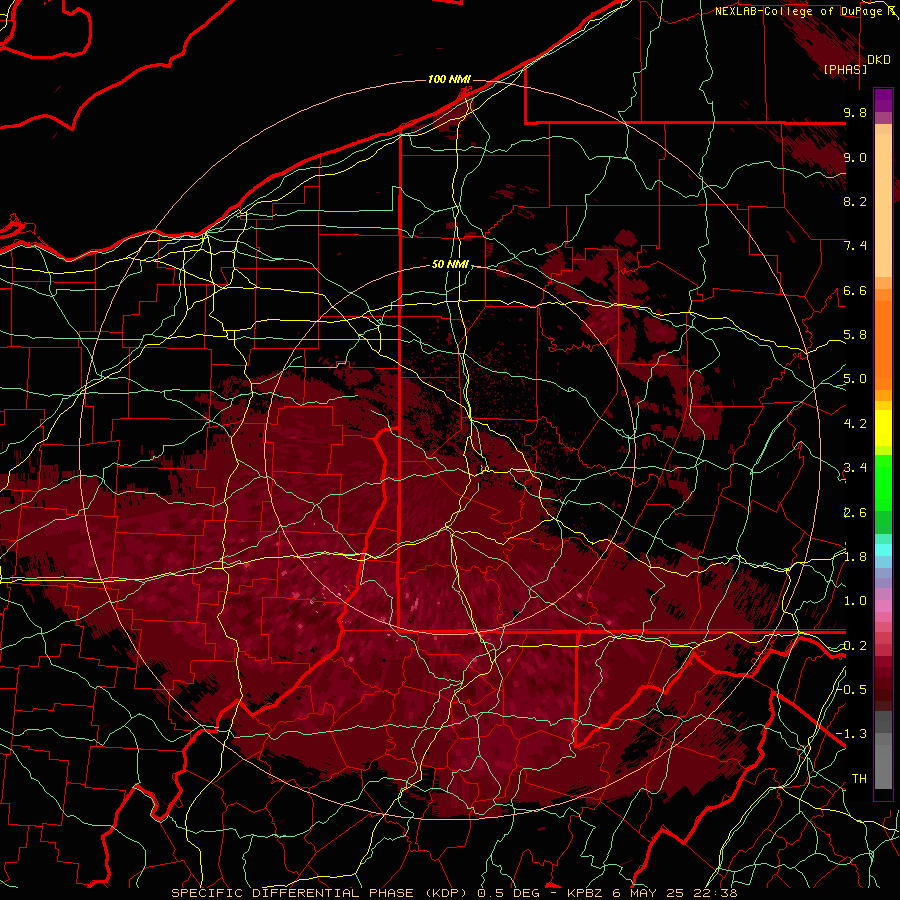This screenshot has height=900, width=900.
Task: Select the 9.0 legend value
Action: pyautogui.click(x=855, y=157)
